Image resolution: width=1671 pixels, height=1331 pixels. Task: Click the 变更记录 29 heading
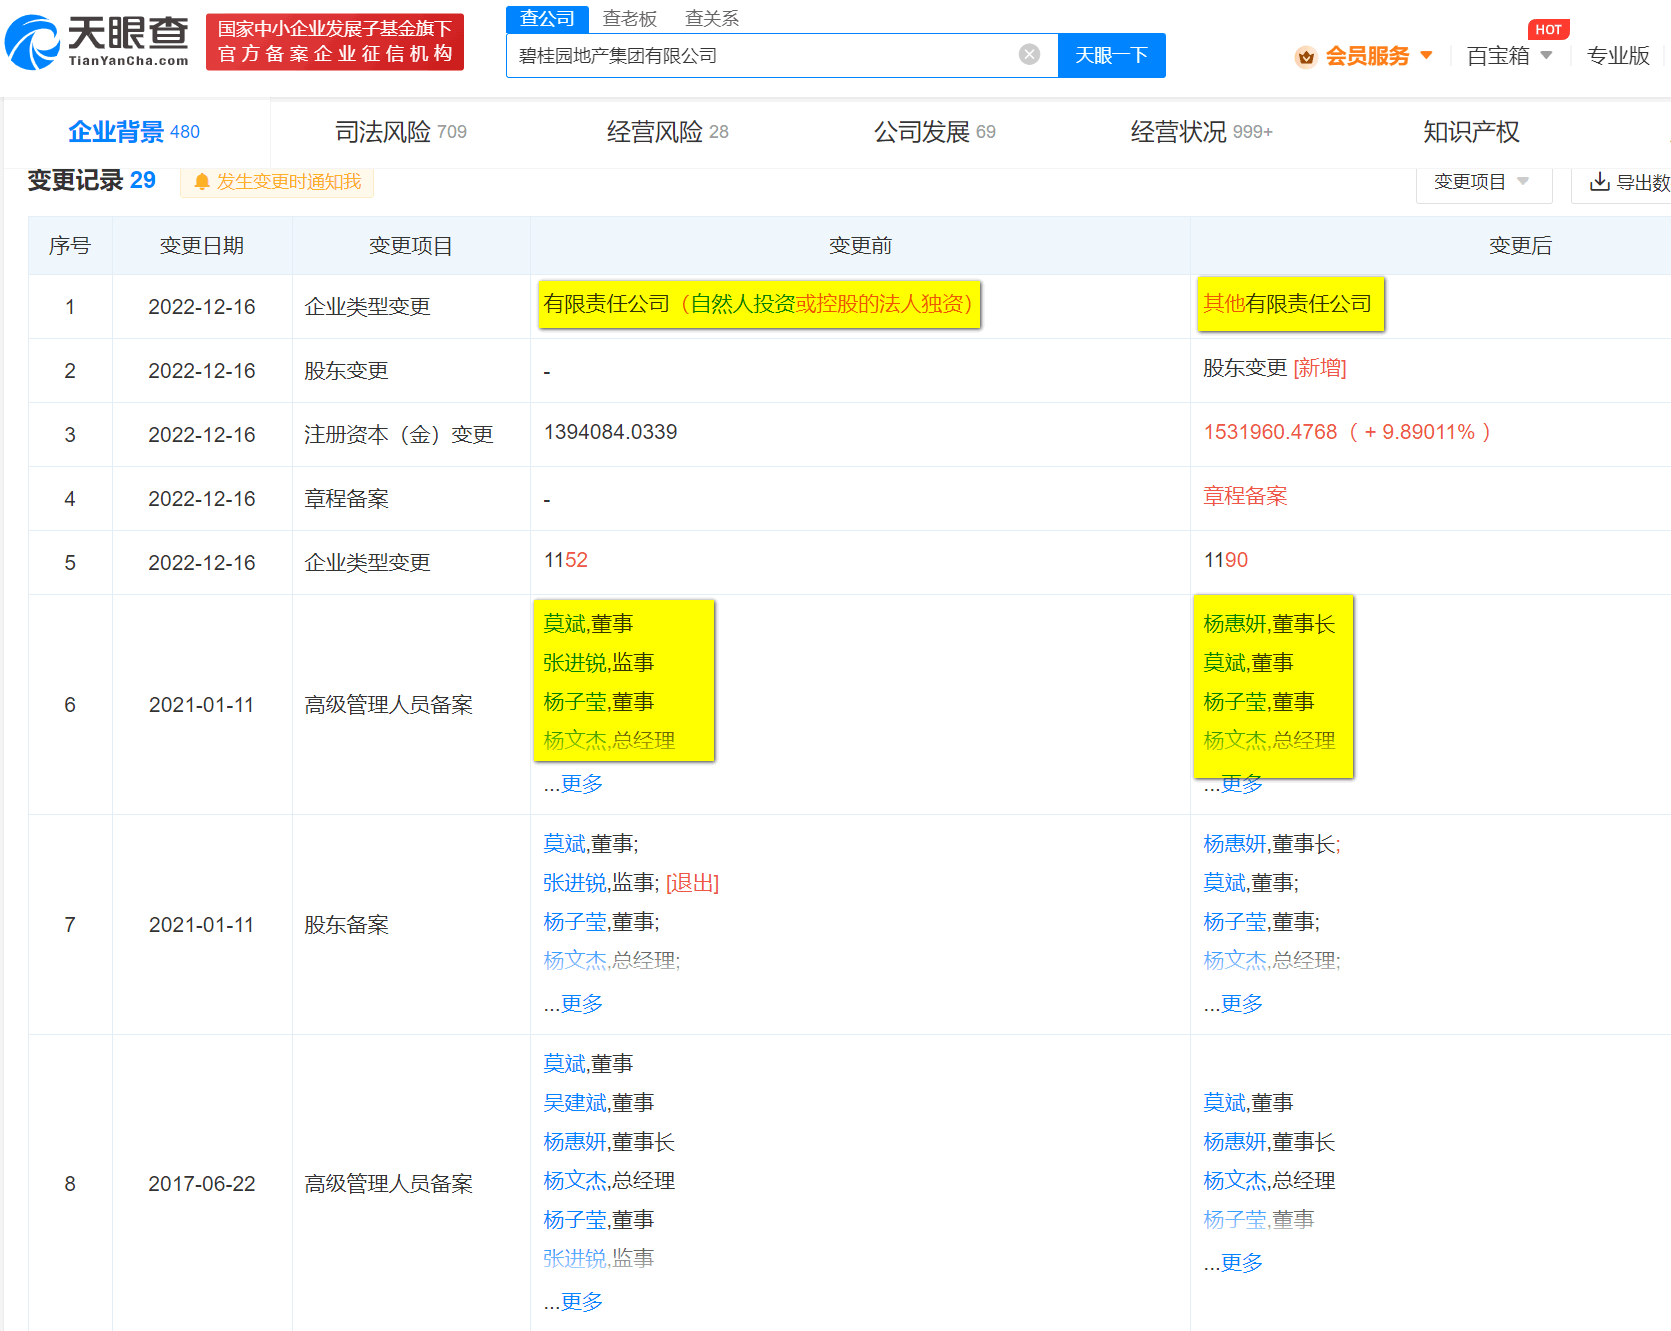pos(92,180)
